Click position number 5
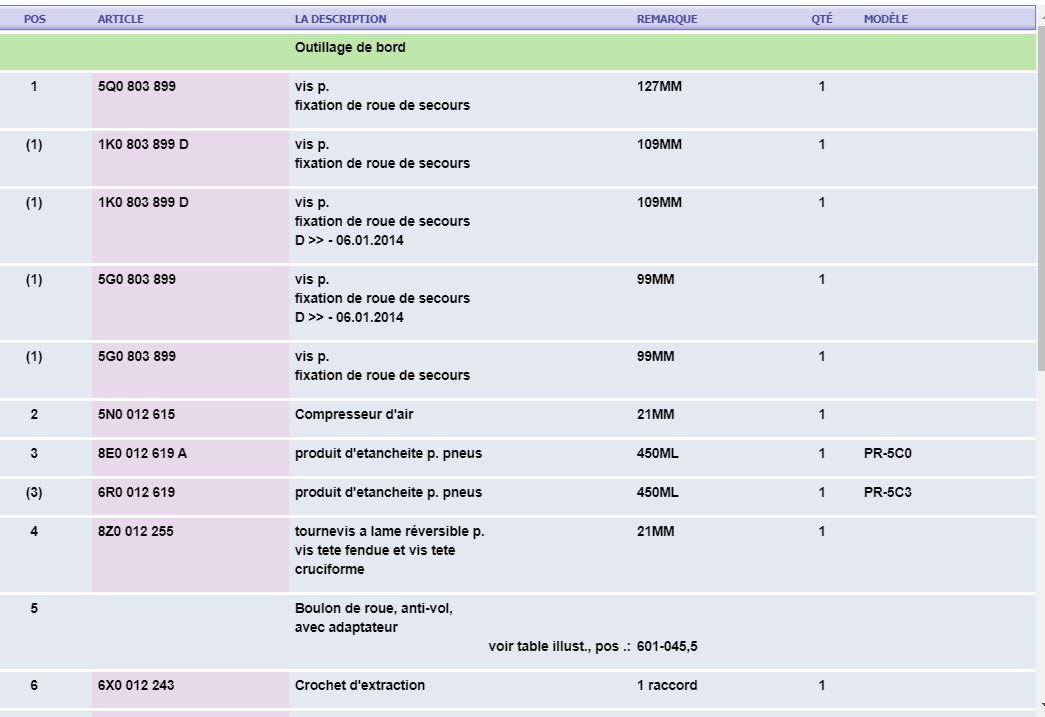 click(34, 608)
